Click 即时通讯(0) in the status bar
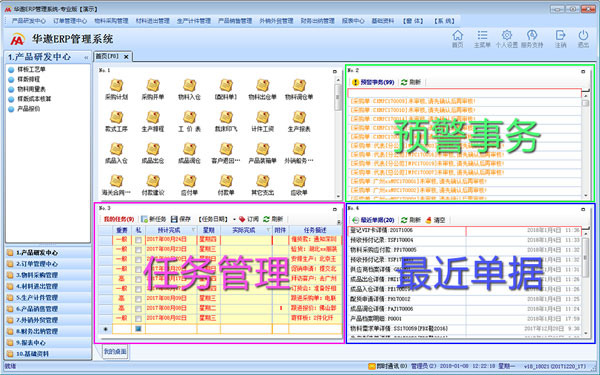600x375 pixels. (388, 367)
